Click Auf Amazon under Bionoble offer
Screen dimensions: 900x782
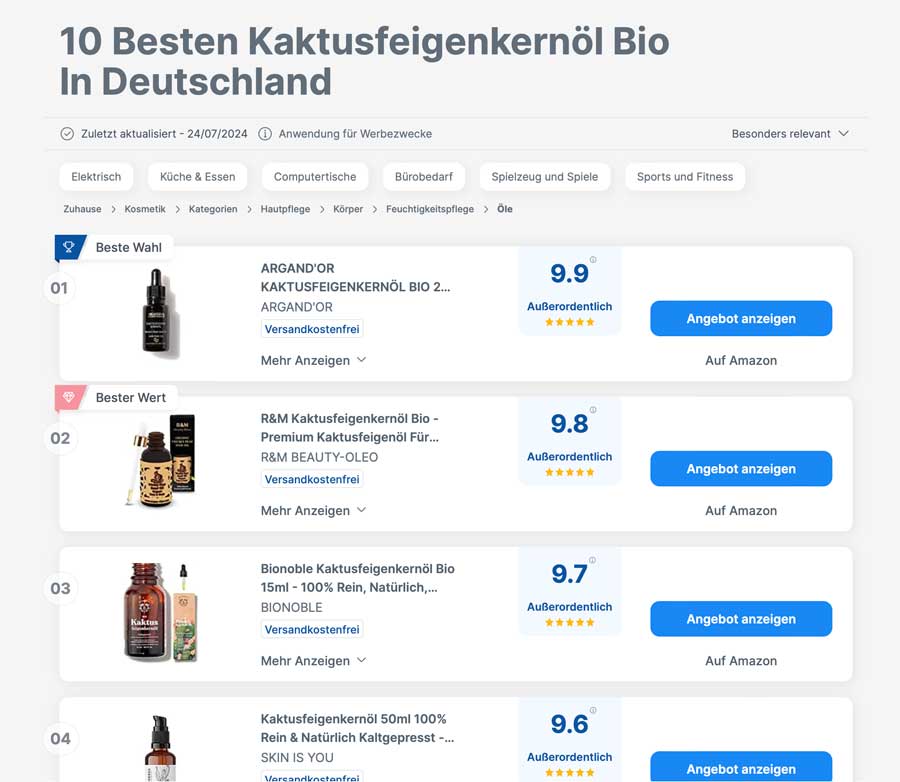coord(741,661)
